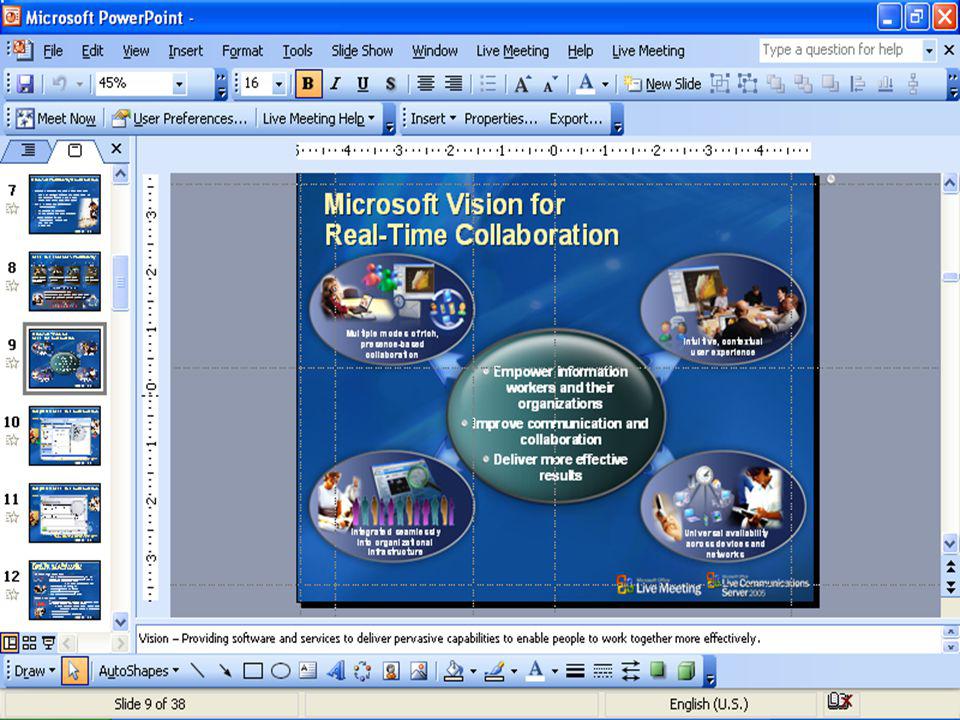This screenshot has width=960, height=720.
Task: Pick the Rectangle shape tool
Action: point(253,671)
